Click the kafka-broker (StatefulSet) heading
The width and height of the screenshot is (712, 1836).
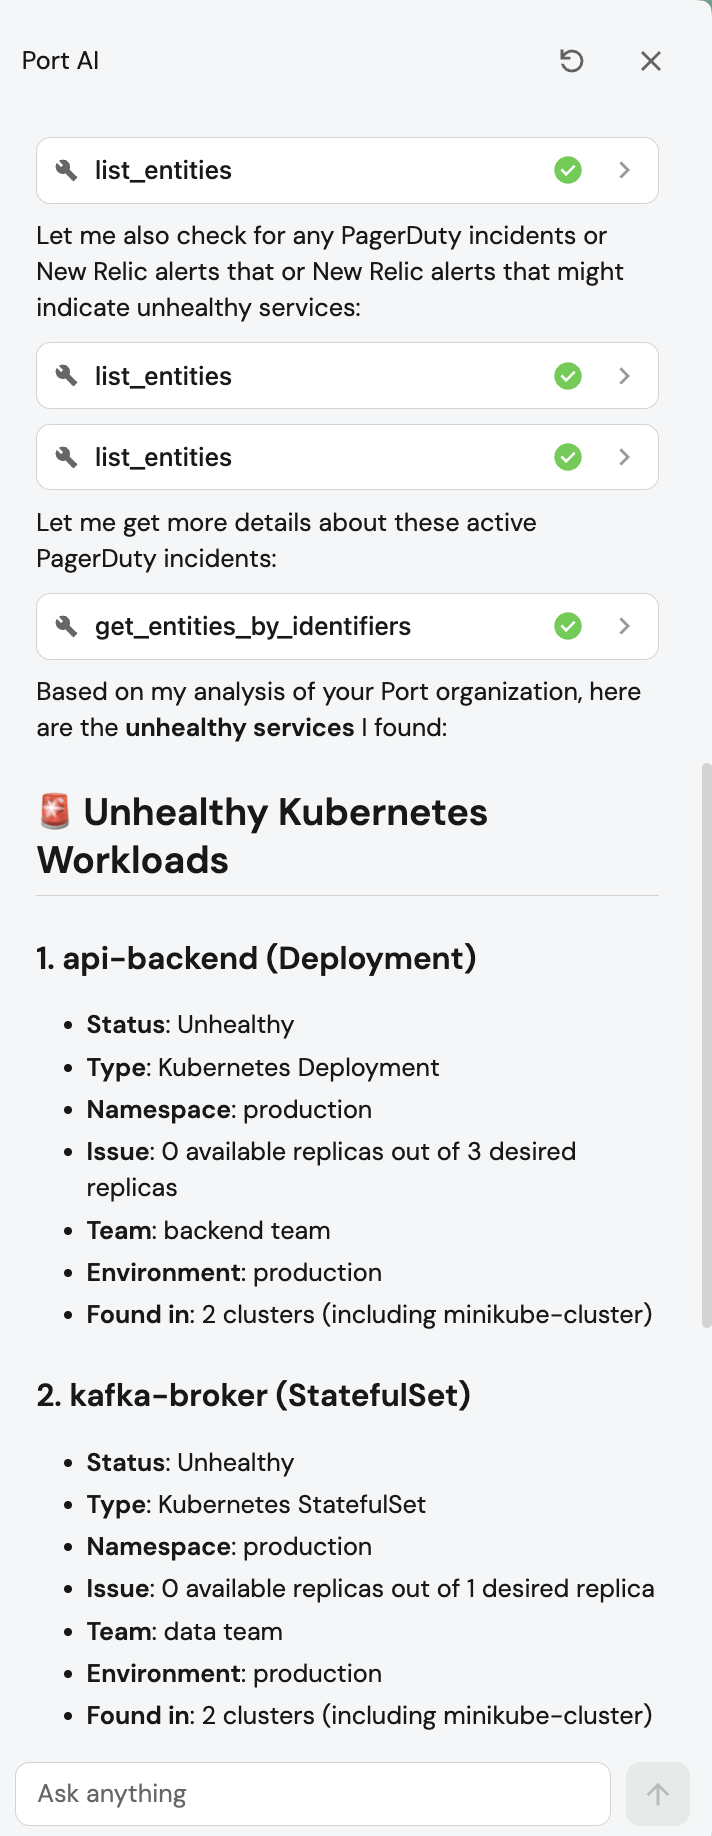(x=253, y=1395)
